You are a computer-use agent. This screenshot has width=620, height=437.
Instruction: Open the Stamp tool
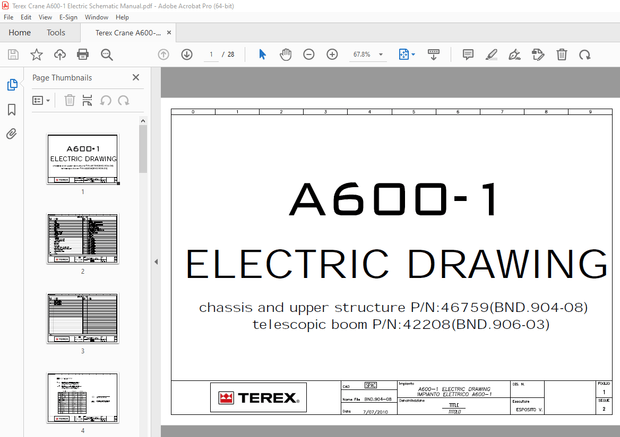click(538, 55)
